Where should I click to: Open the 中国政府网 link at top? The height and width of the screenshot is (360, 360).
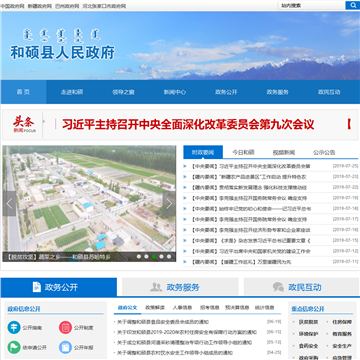pyautogui.click(x=12, y=6)
